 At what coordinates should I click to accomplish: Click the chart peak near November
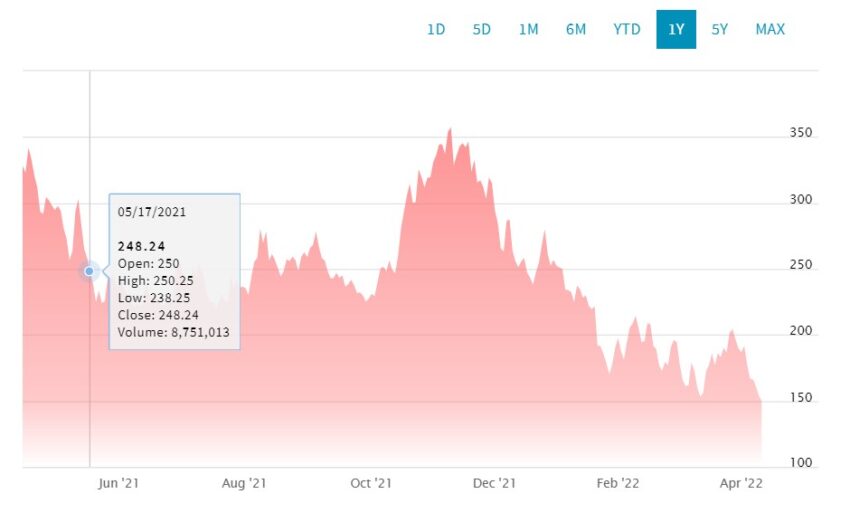click(x=449, y=130)
